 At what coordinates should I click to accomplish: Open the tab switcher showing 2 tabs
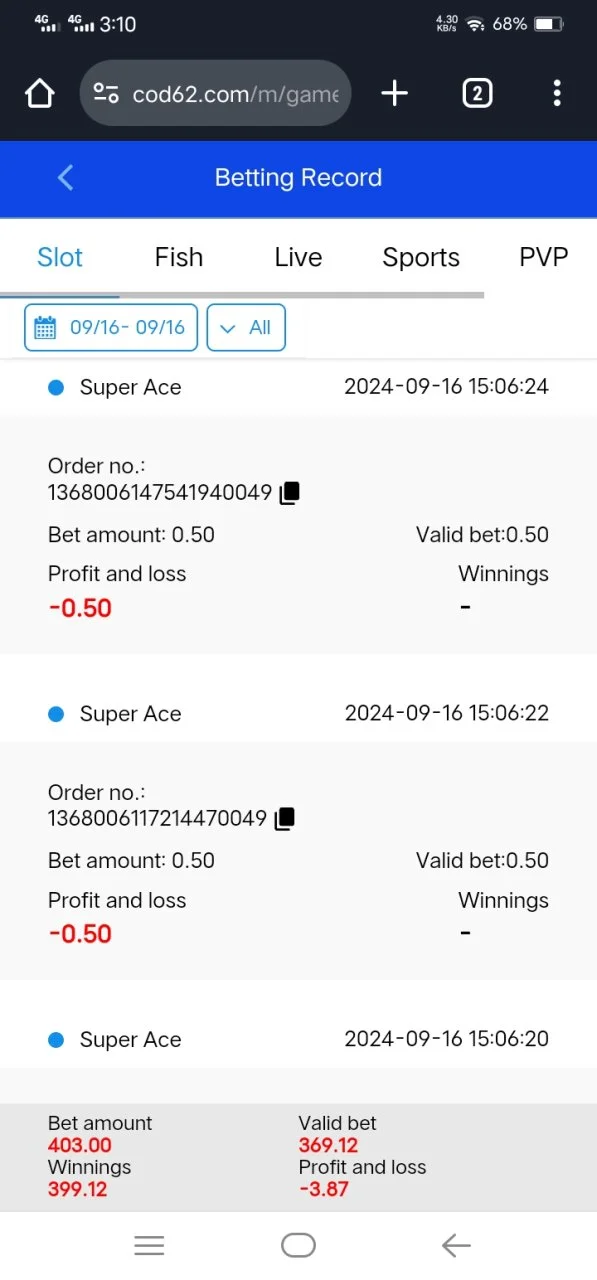click(477, 94)
